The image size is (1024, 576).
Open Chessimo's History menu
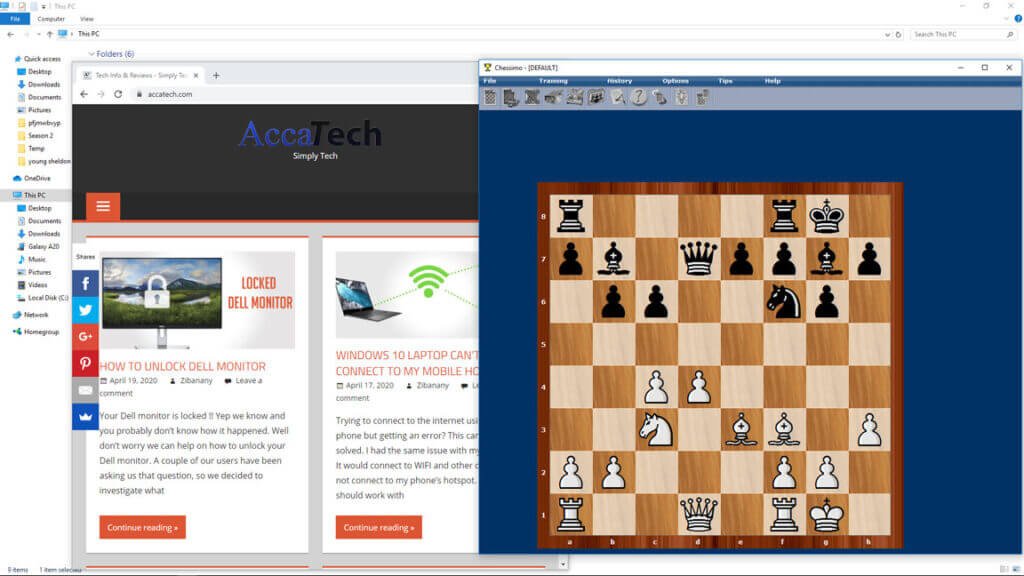[x=620, y=81]
